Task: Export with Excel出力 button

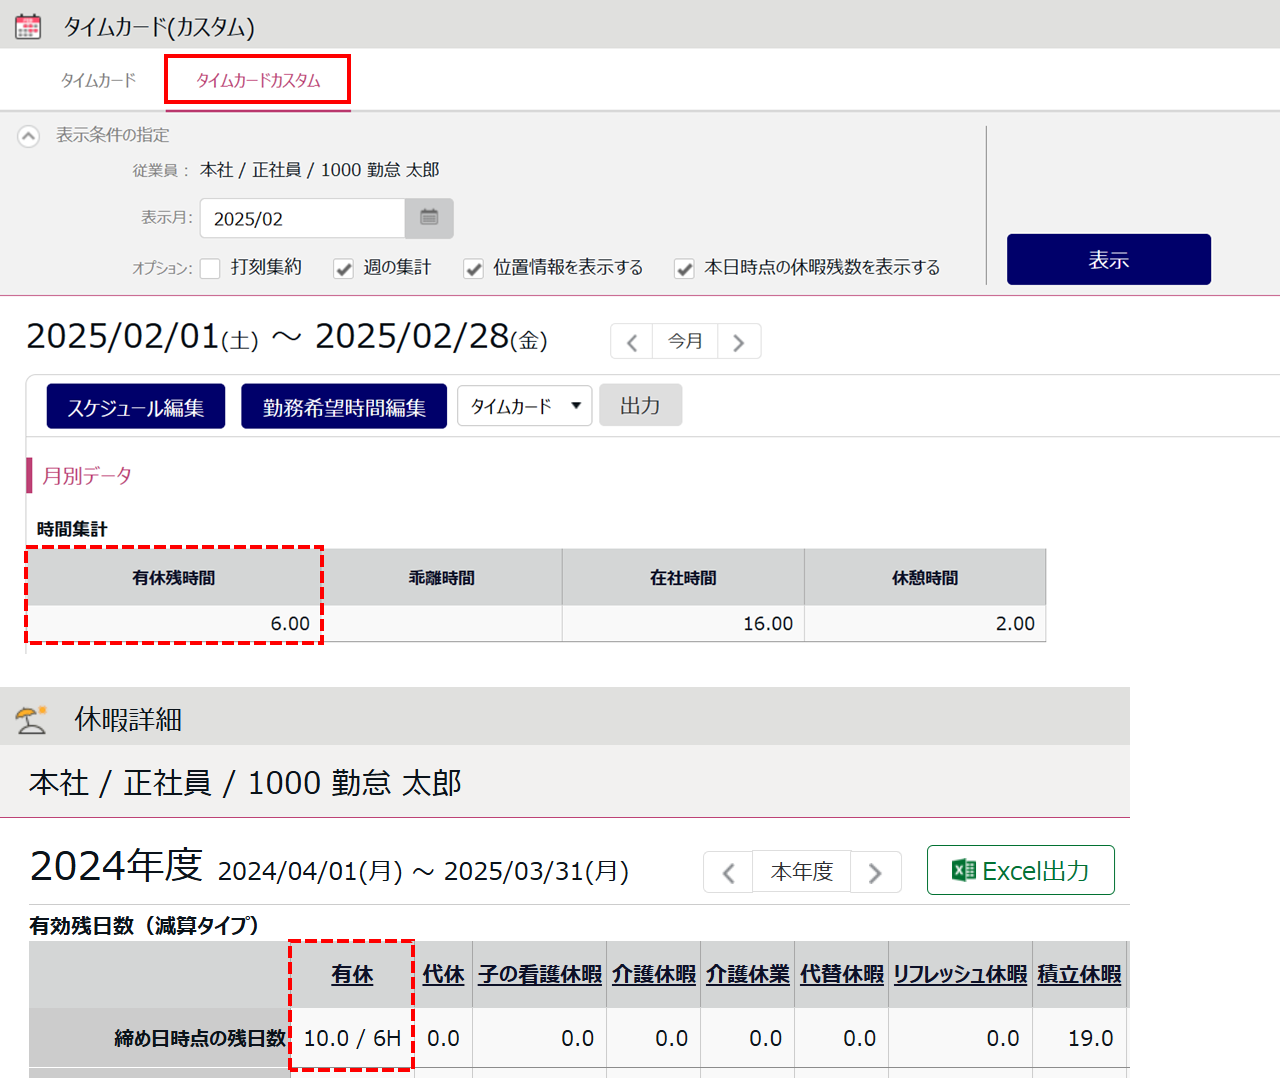Action: click(x=1021, y=870)
